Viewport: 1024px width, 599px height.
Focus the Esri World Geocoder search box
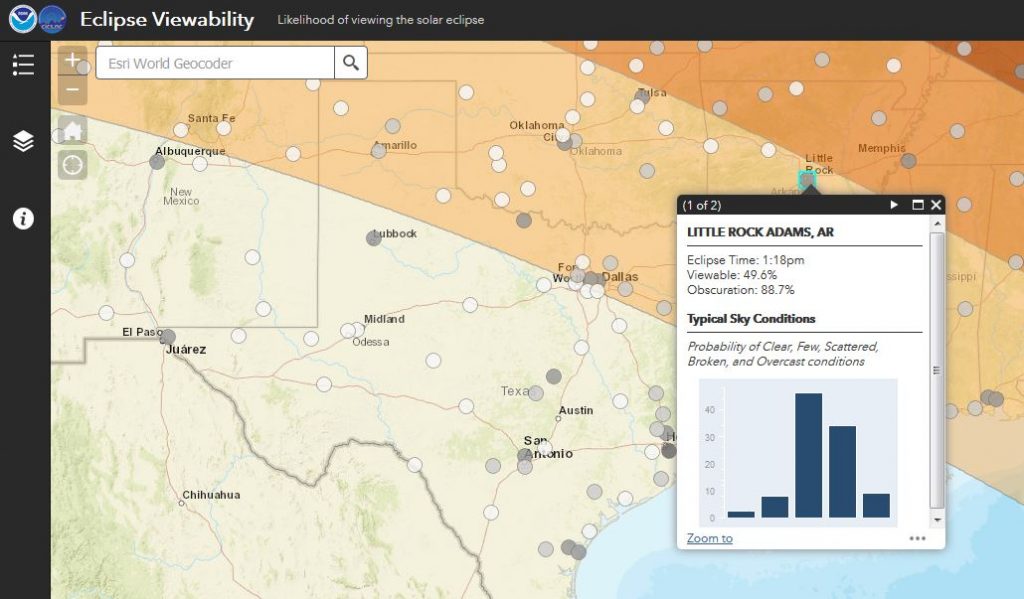click(x=215, y=63)
